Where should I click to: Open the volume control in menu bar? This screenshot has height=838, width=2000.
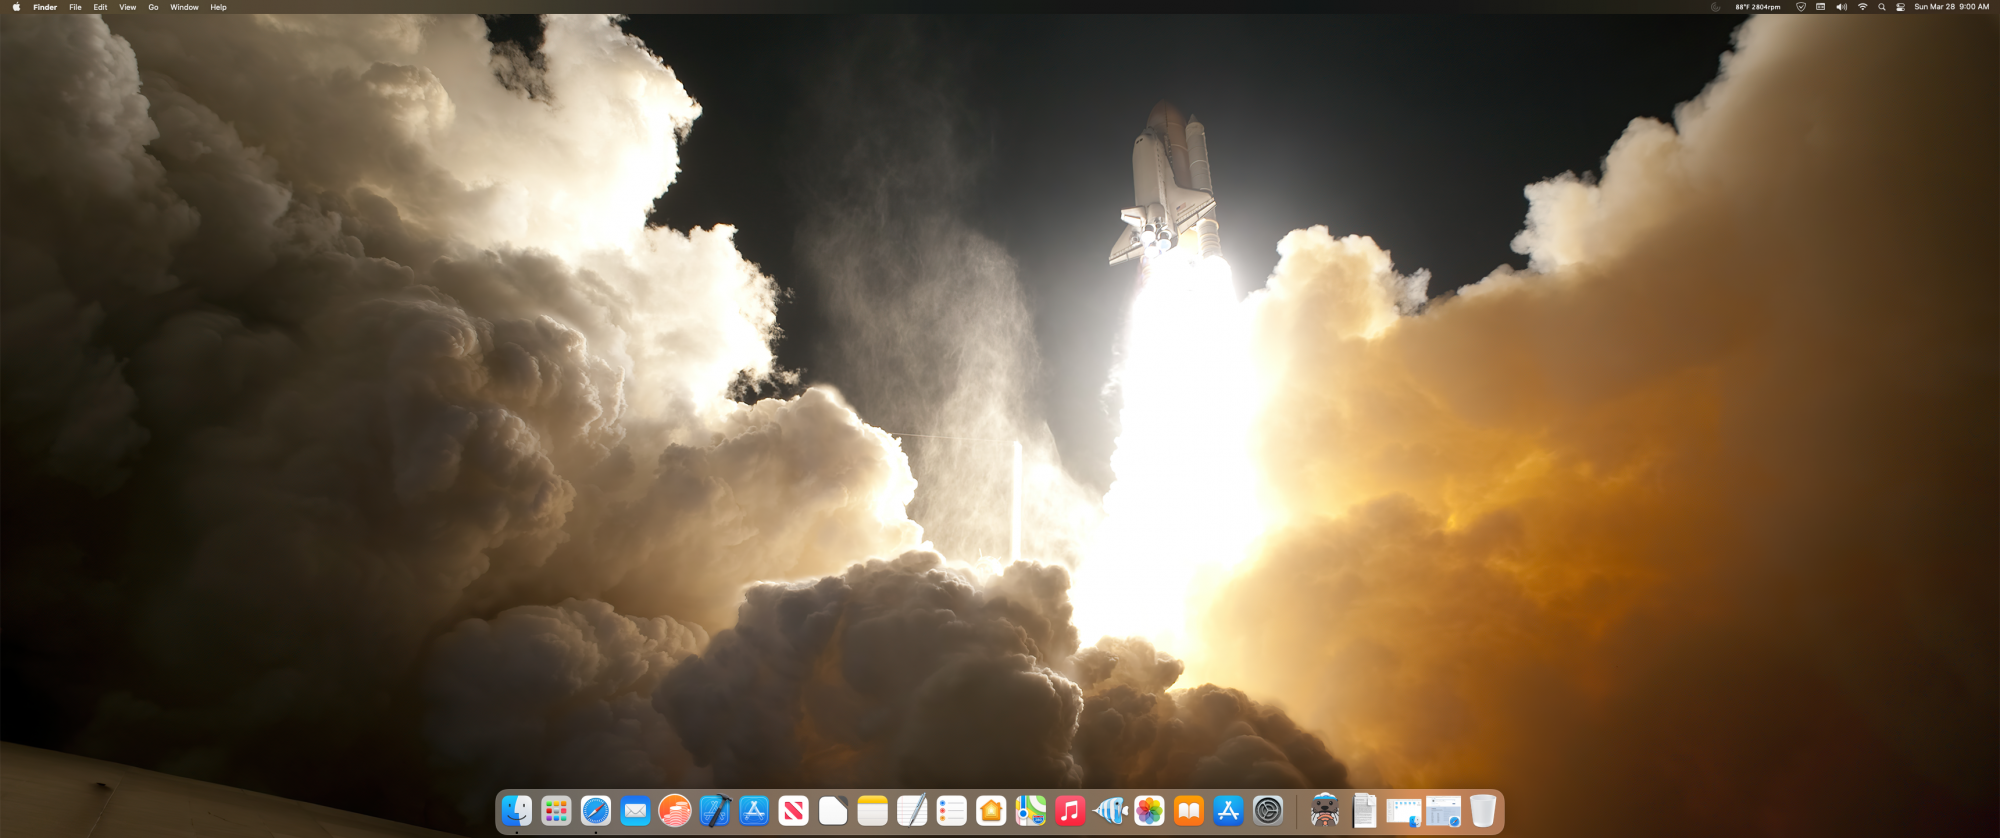1842,7
